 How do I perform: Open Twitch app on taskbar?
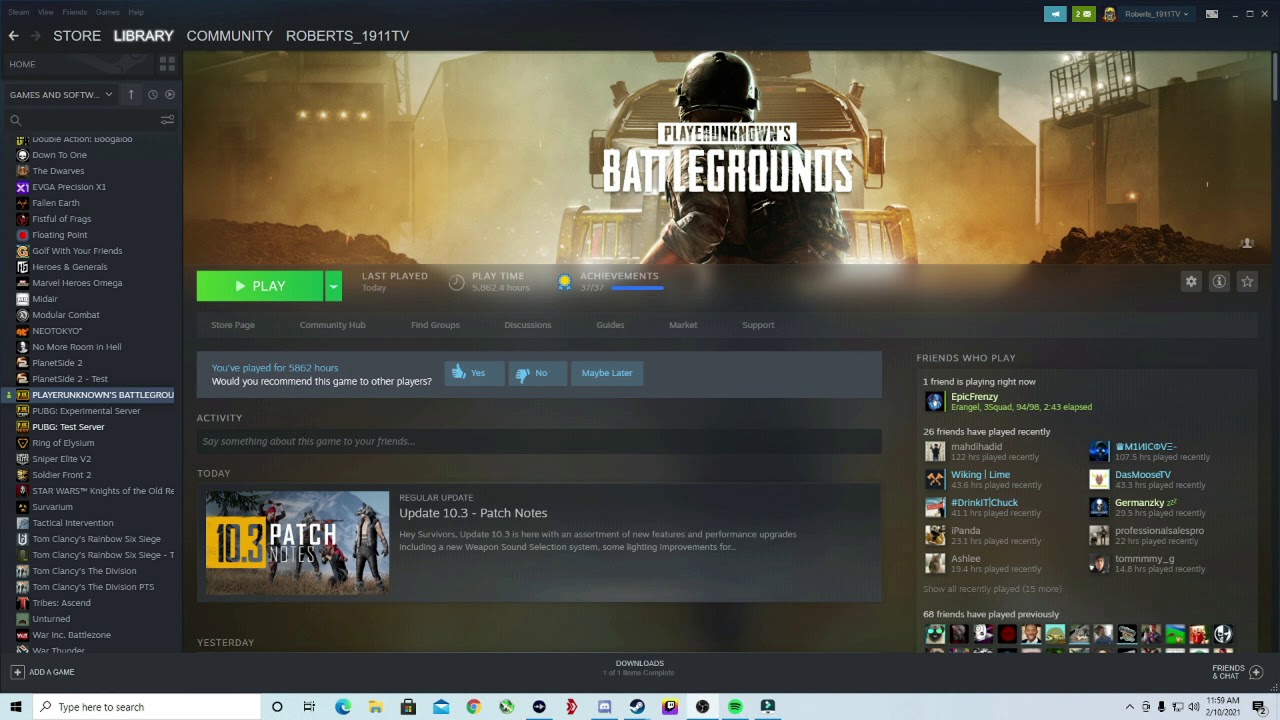click(670, 707)
